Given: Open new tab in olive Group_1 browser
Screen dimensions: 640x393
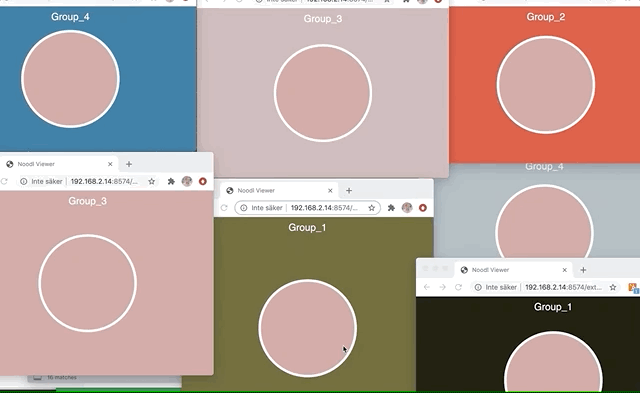Looking at the screenshot, I should point(349,191).
